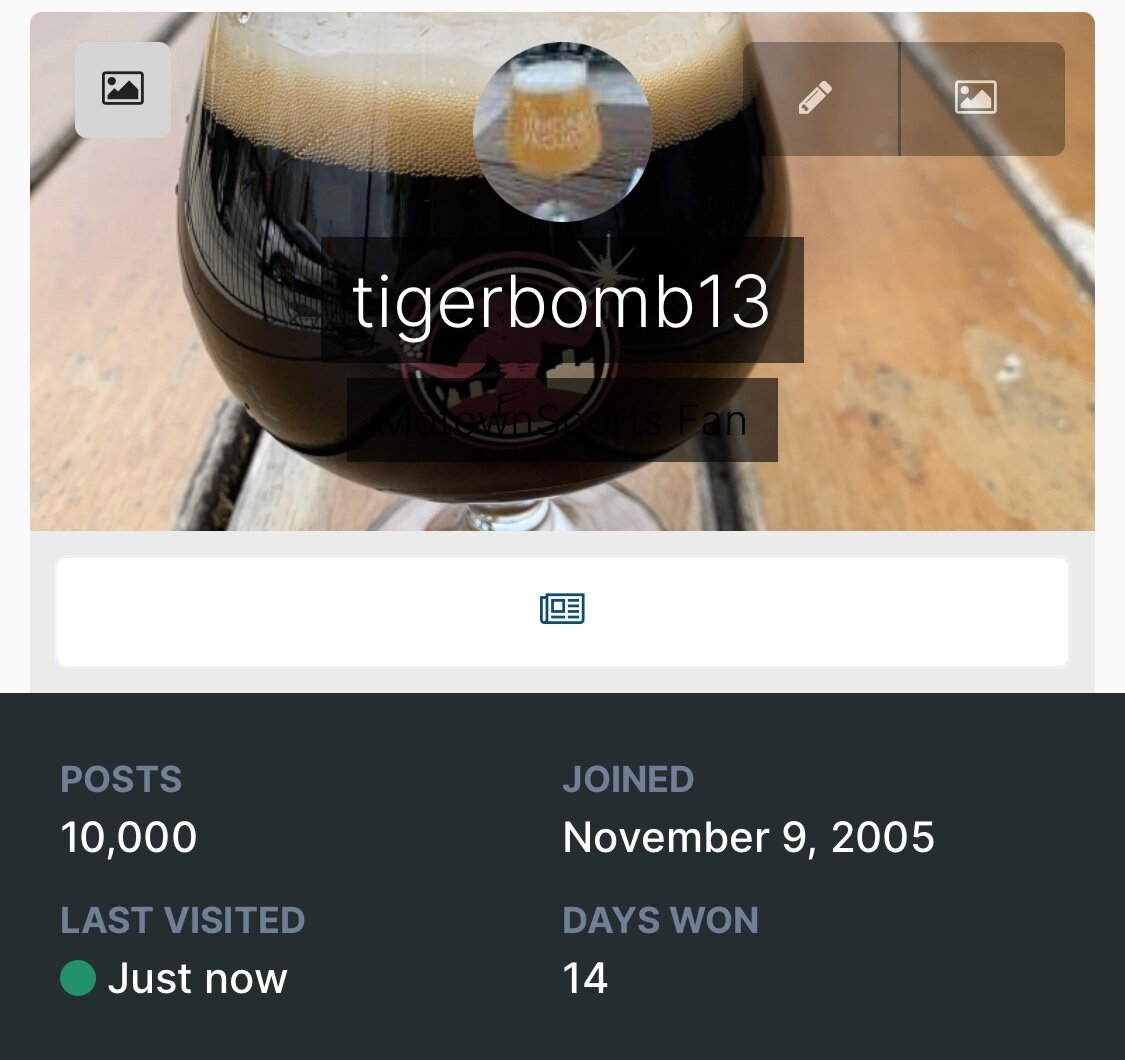Click the JOINED label
1125x1060 pixels.
coord(628,779)
